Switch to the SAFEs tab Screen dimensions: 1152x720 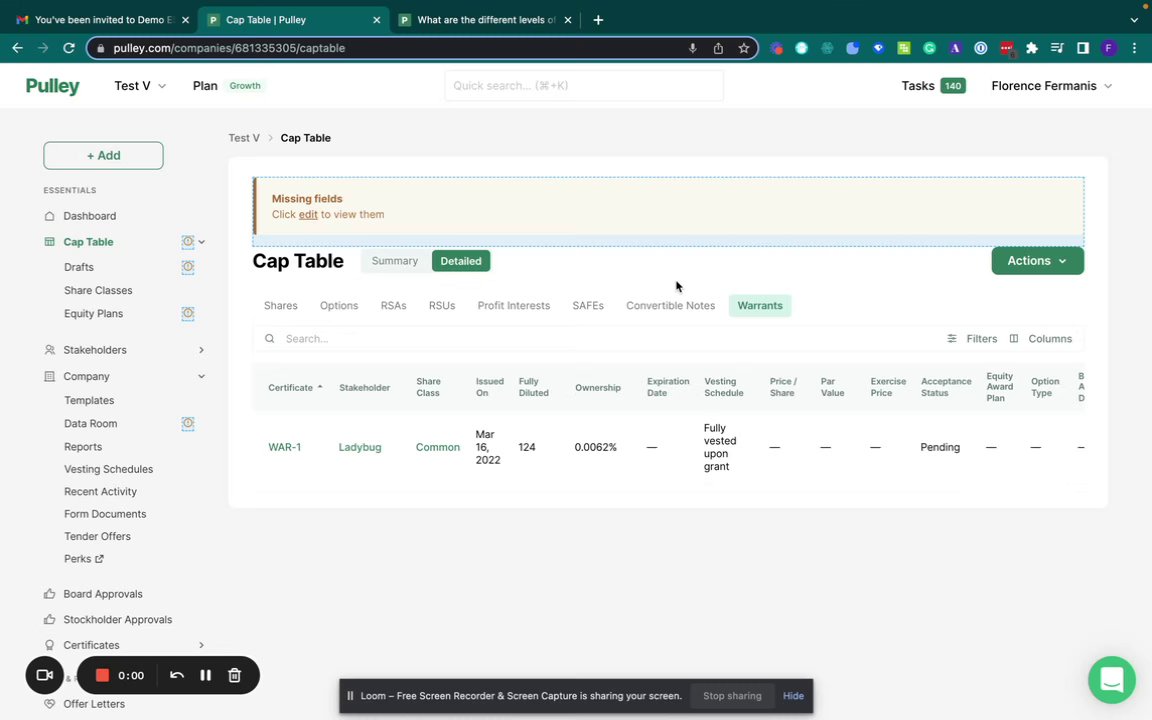pos(588,306)
